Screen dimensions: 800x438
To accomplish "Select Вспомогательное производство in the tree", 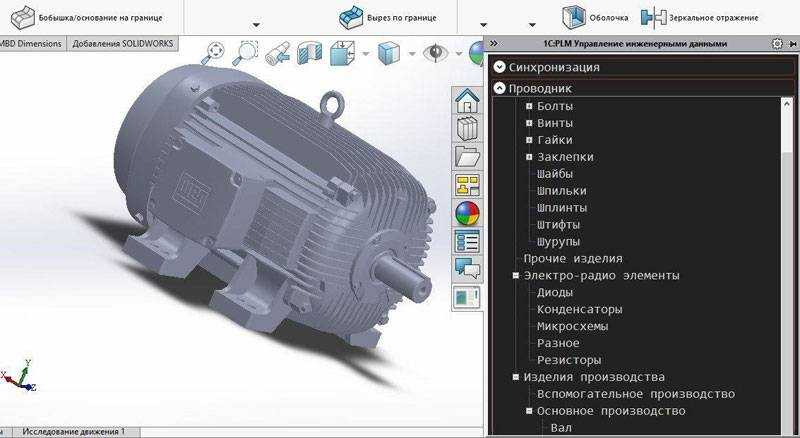I will (x=636, y=394).
